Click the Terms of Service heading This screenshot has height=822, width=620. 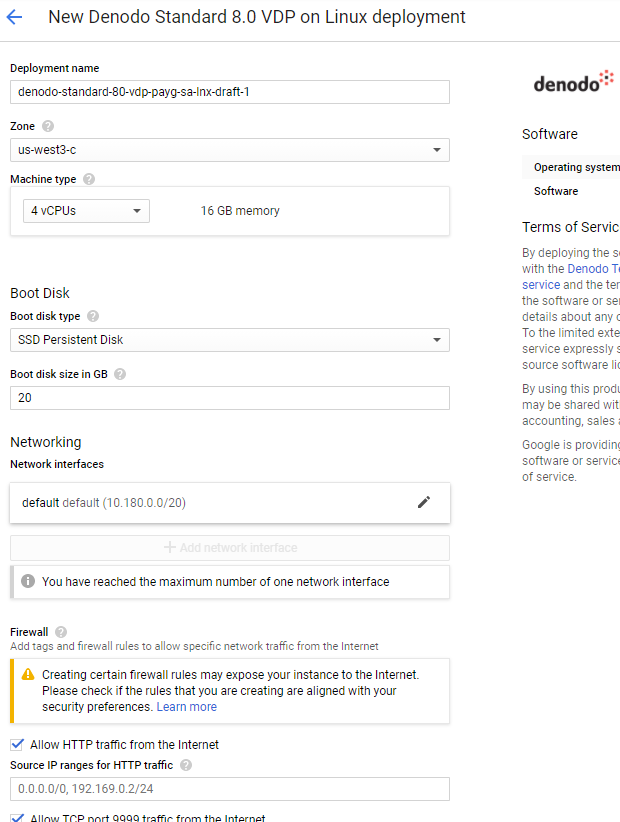click(x=571, y=227)
